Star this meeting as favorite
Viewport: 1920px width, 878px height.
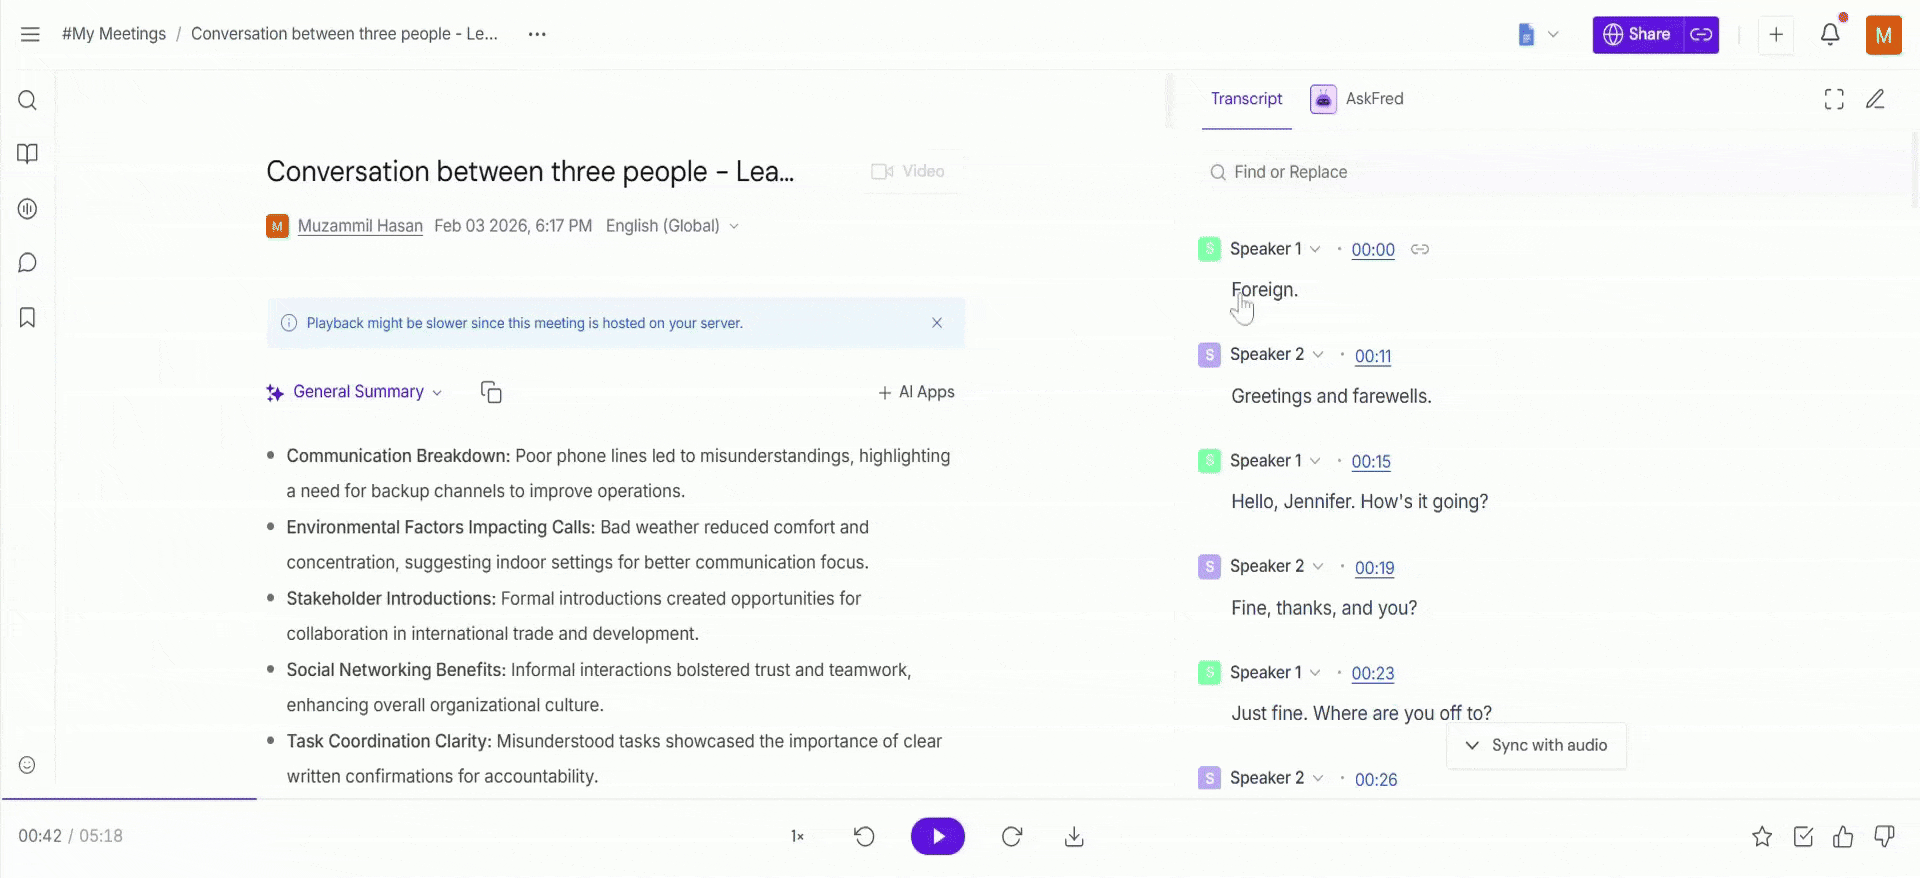click(1762, 837)
